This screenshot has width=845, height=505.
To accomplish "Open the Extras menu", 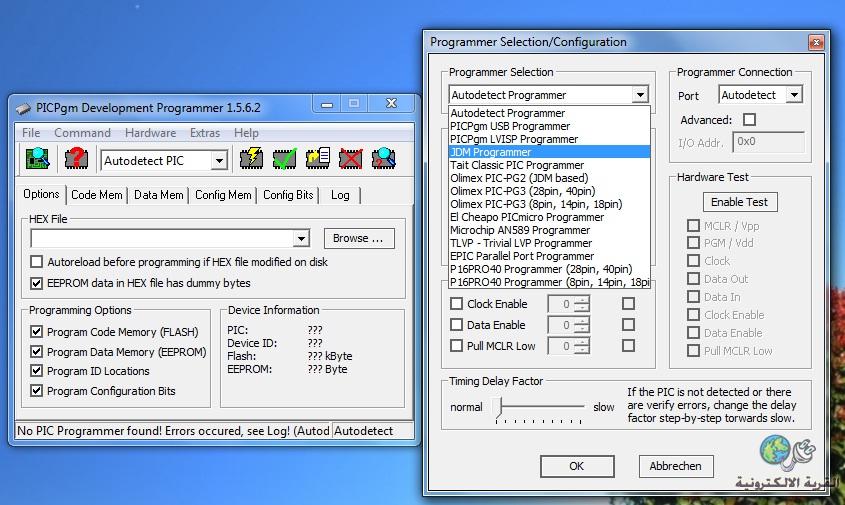I will [x=205, y=133].
